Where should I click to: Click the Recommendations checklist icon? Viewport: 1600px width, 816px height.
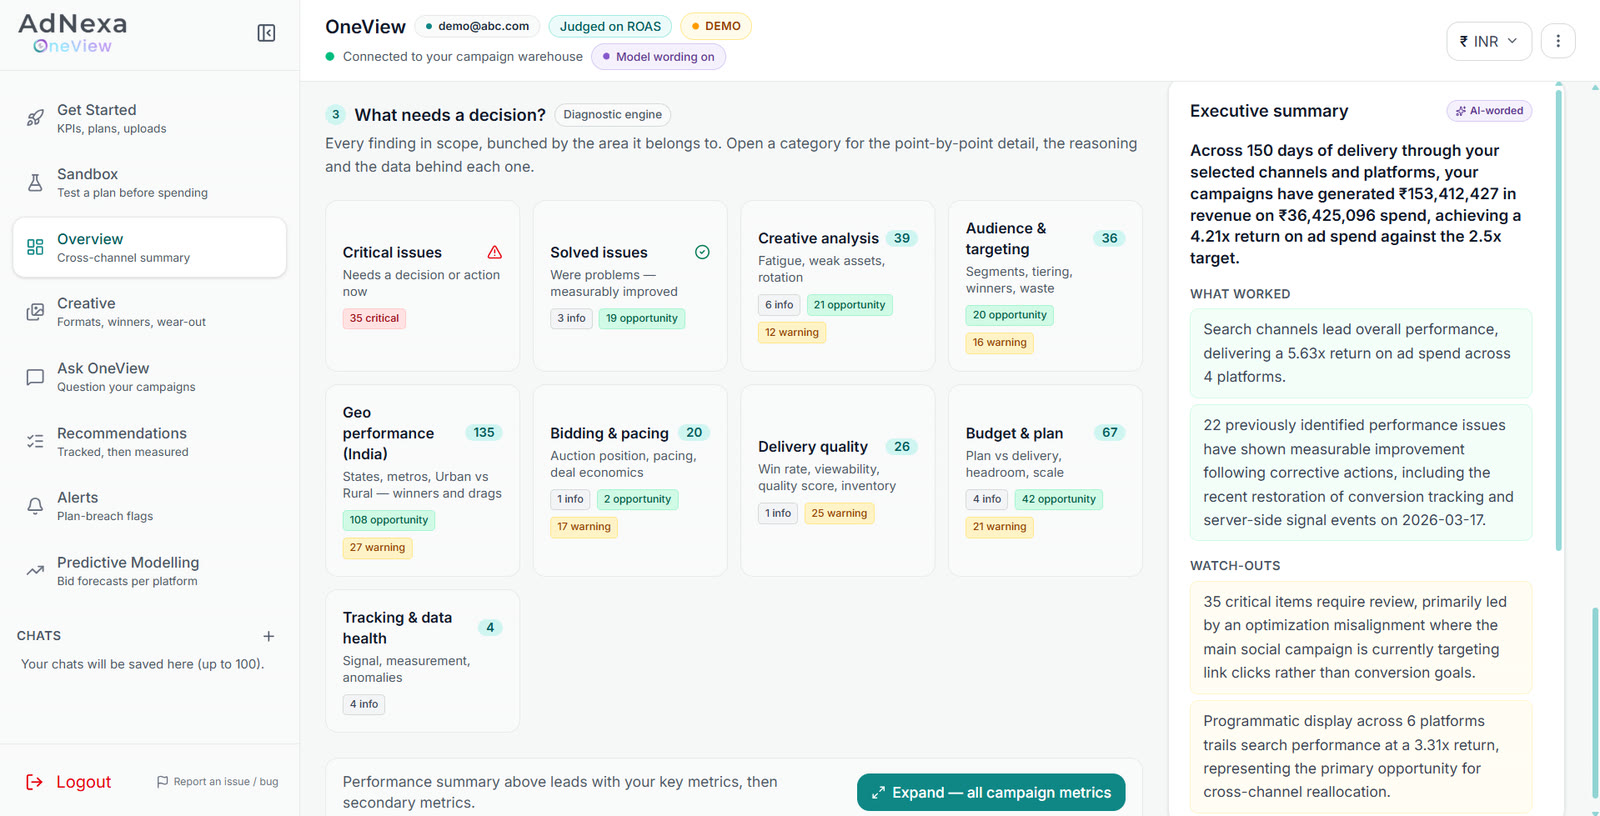[35, 441]
